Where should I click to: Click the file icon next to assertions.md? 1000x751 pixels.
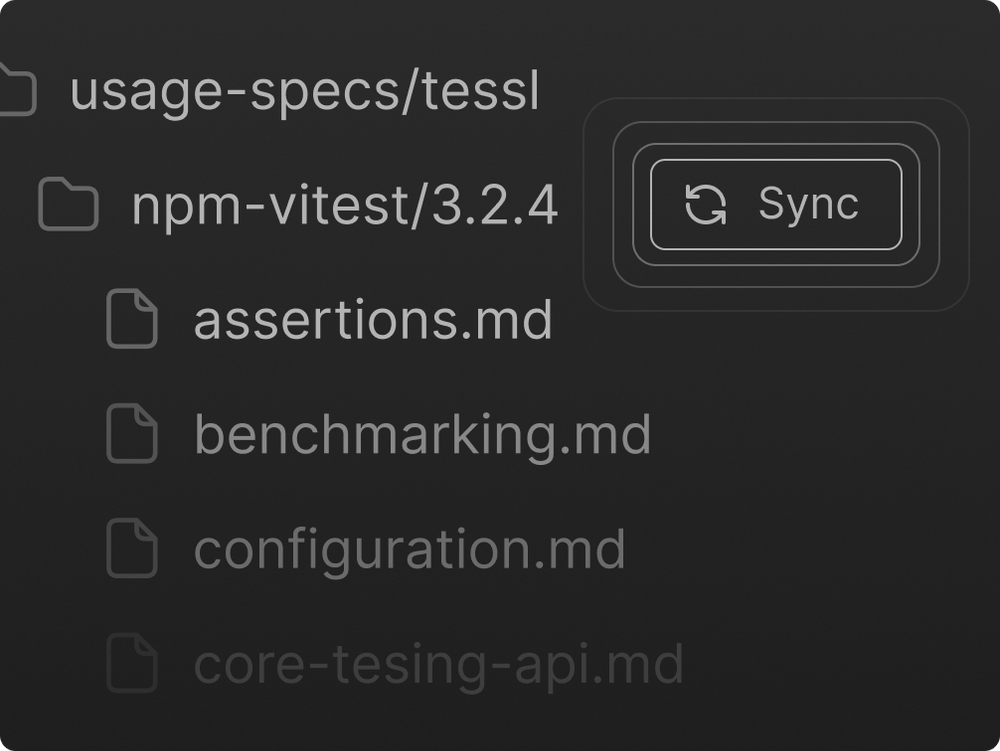pyautogui.click(x=132, y=319)
